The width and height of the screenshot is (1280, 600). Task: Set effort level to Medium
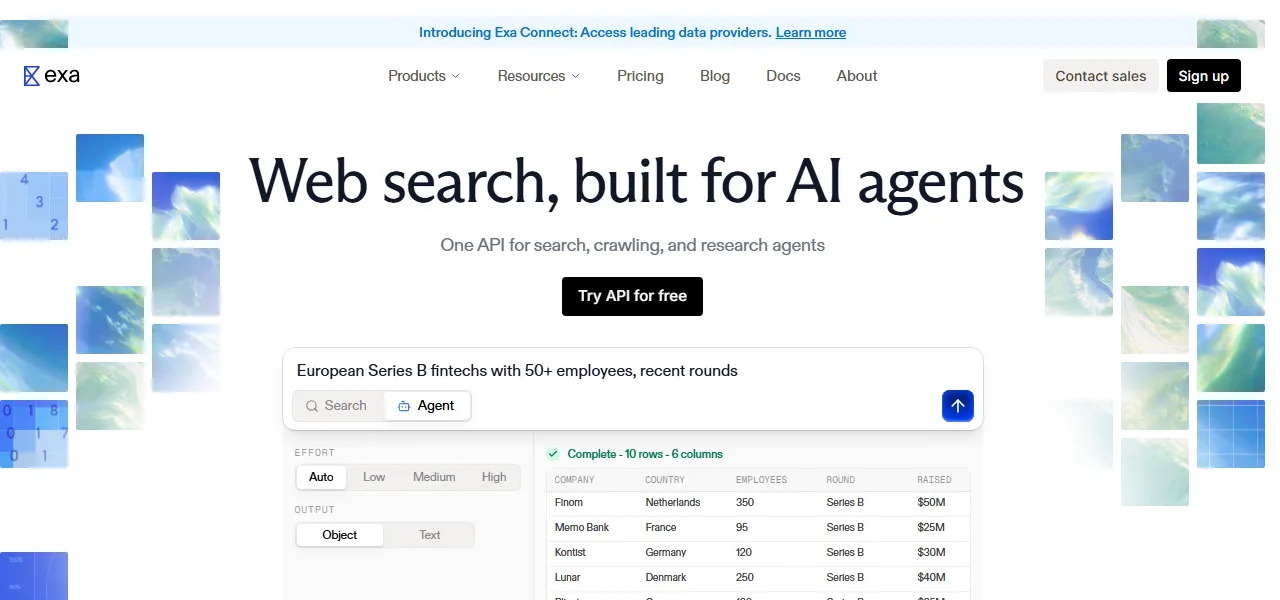point(434,477)
